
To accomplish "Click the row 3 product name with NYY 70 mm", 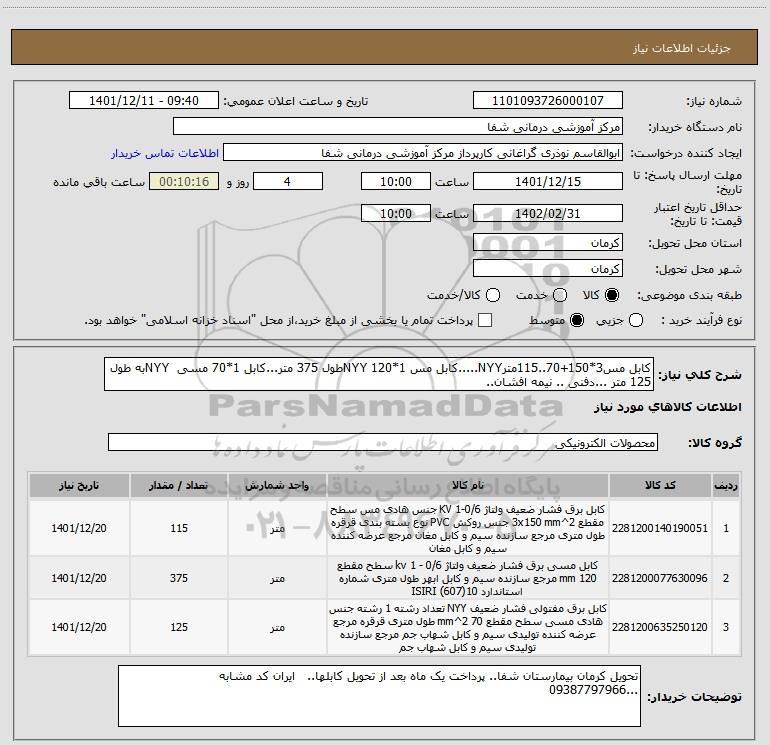I will point(468,627).
